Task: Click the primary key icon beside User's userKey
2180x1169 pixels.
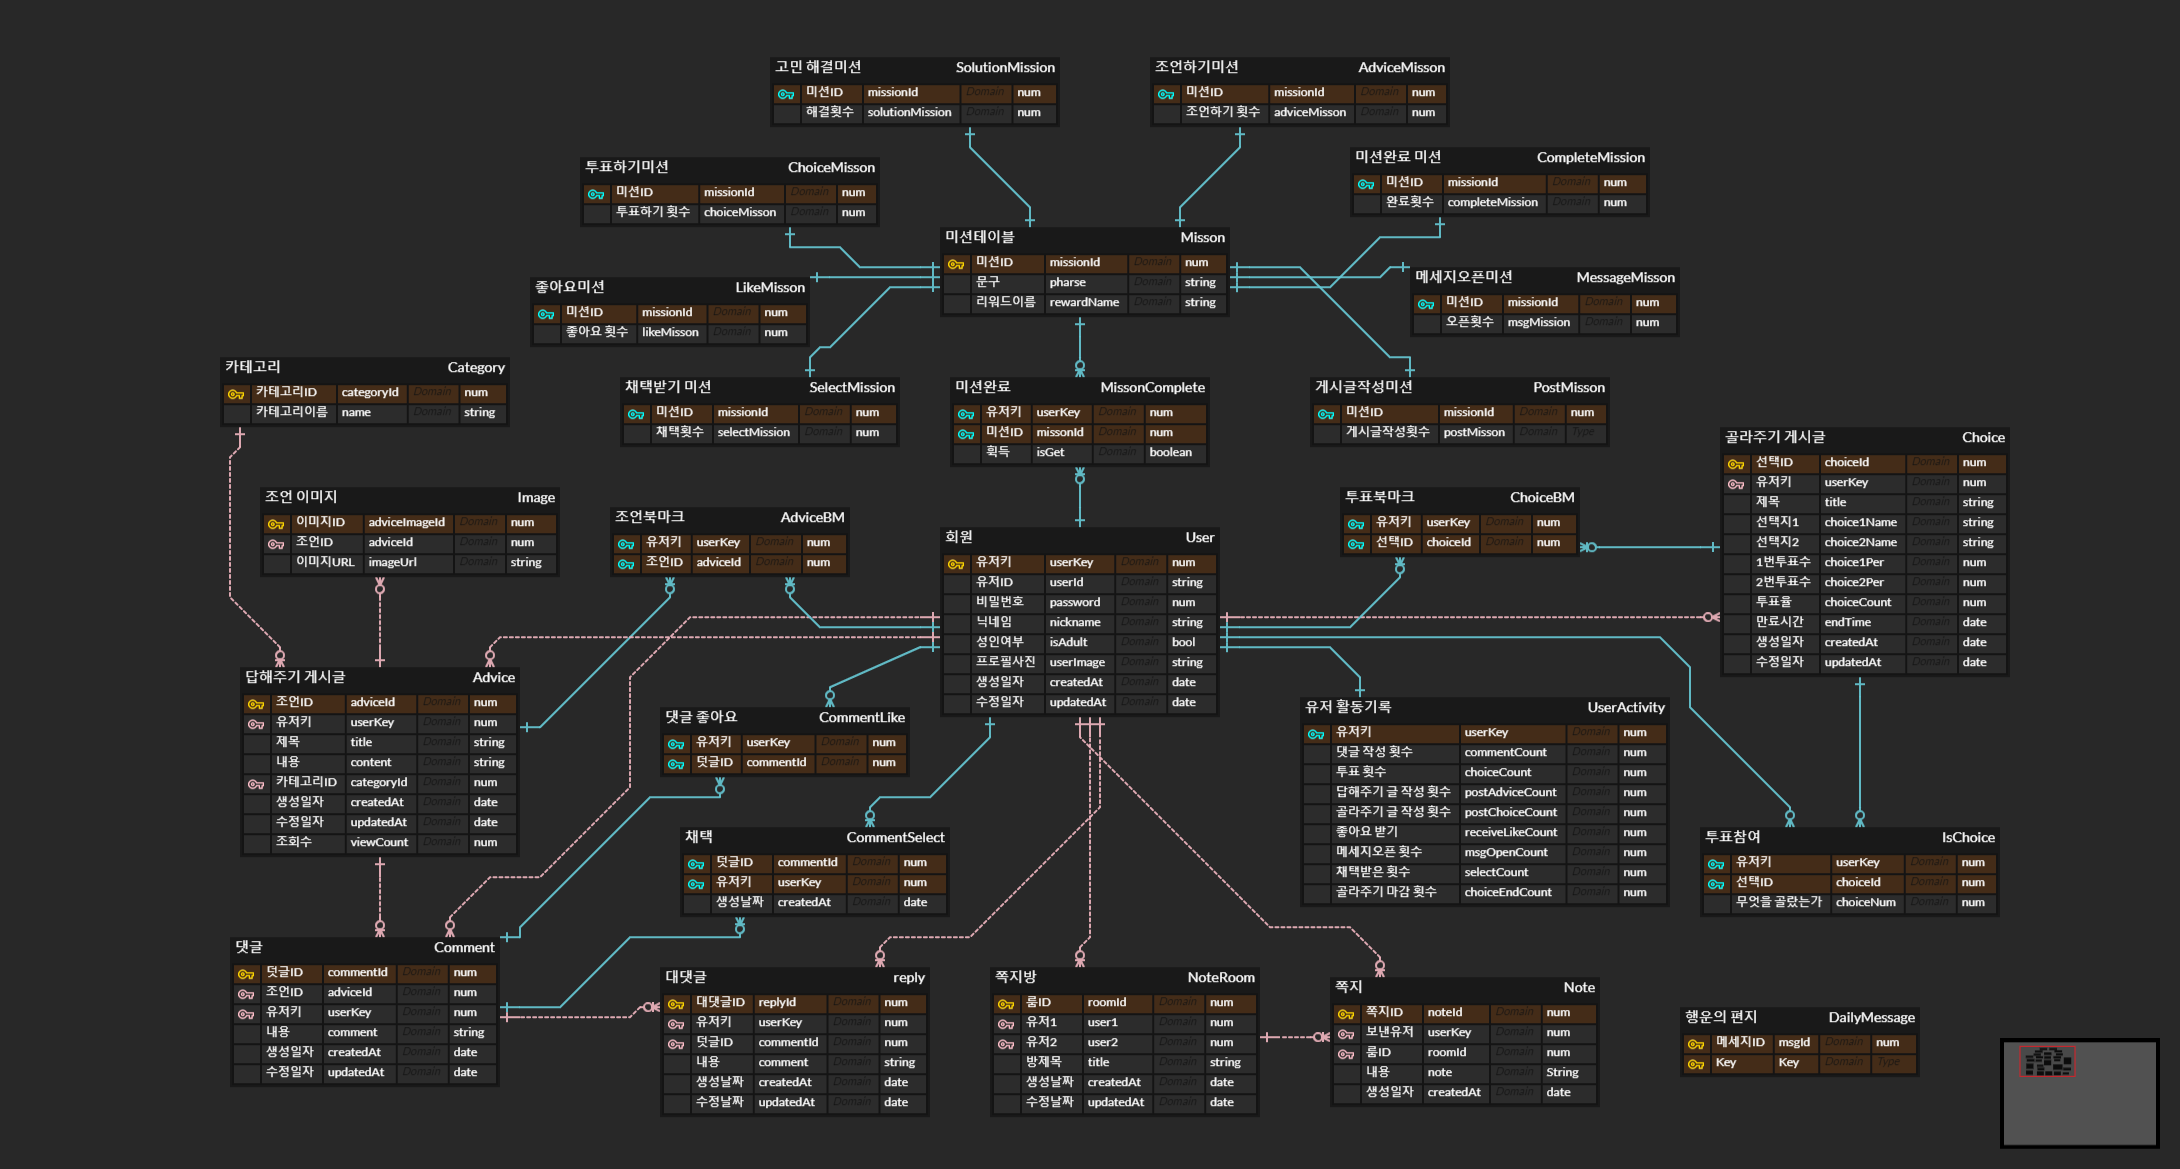Action: click(956, 564)
